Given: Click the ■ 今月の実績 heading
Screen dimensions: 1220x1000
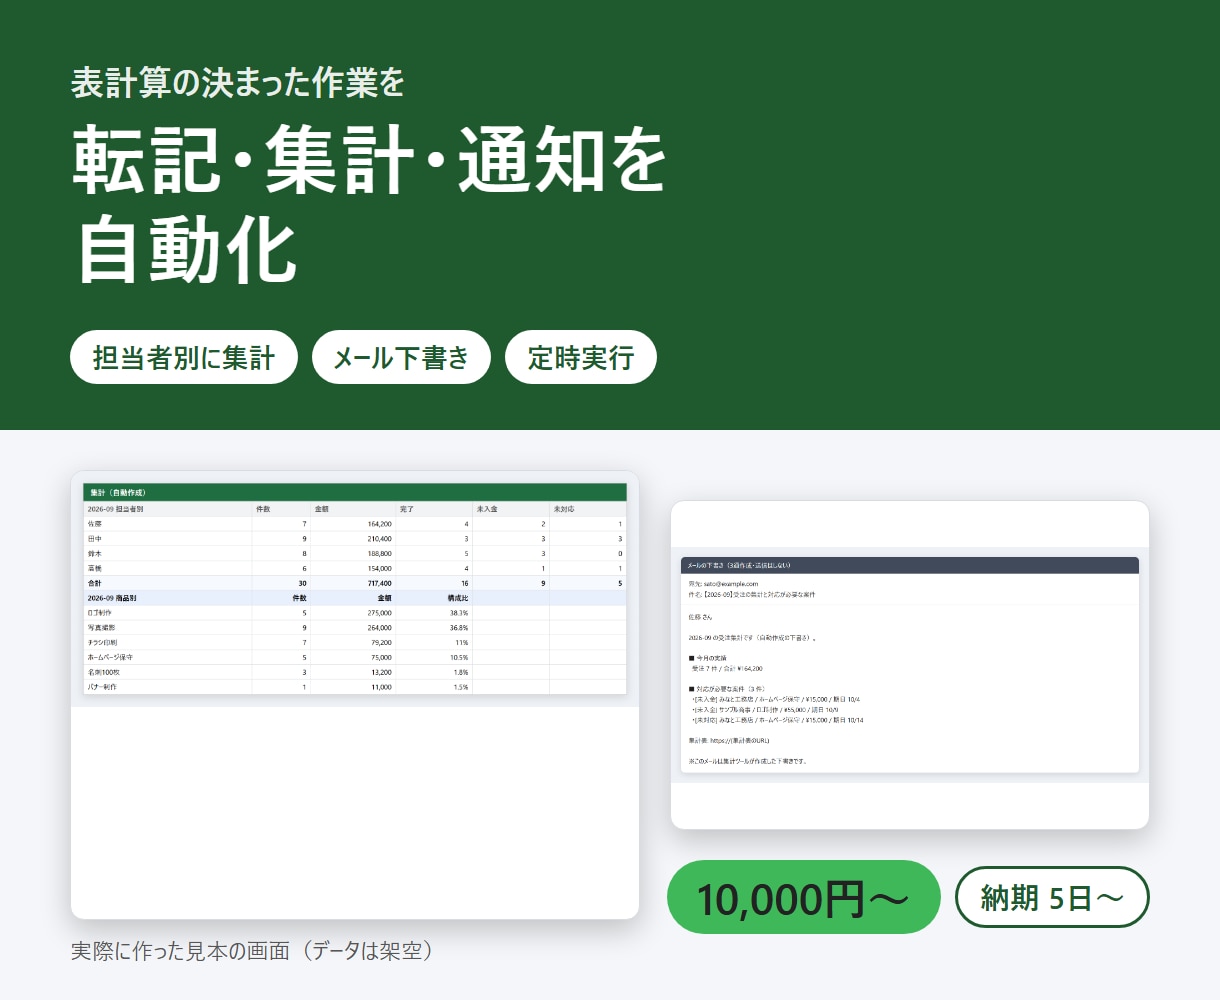Looking at the screenshot, I should (709, 658).
